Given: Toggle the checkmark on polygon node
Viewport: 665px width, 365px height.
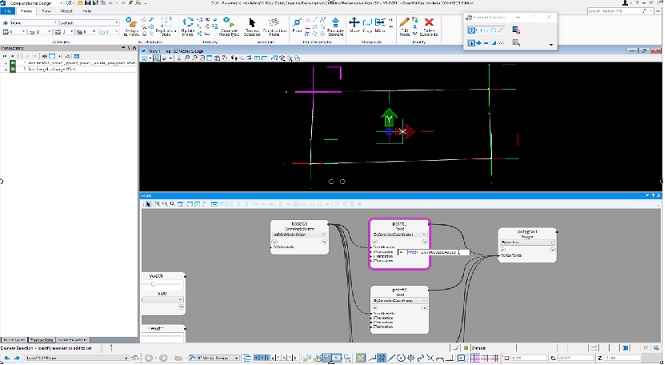Looking at the screenshot, I should coord(503,250).
